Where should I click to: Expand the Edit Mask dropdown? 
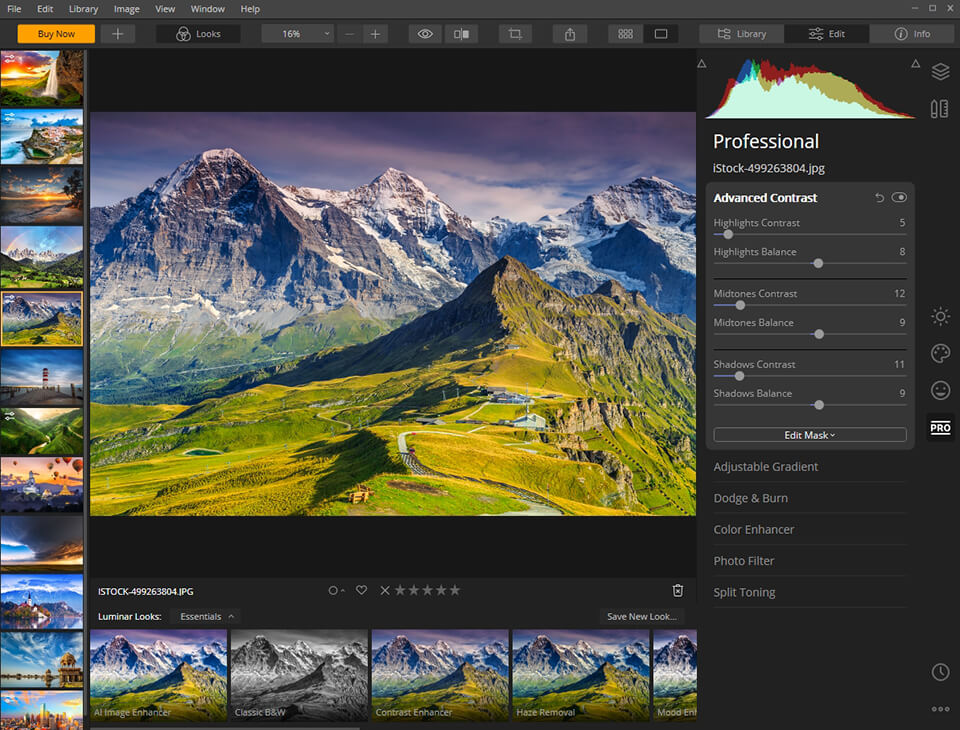click(809, 435)
